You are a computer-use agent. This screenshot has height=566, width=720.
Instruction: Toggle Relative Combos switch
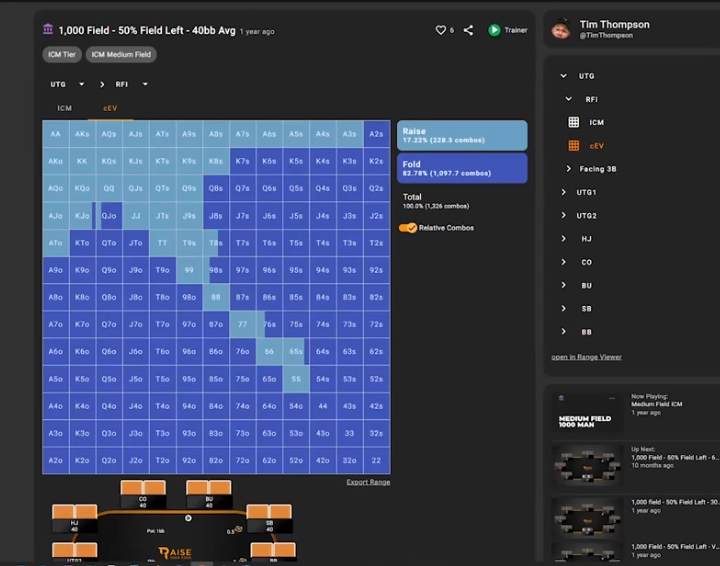click(x=408, y=228)
